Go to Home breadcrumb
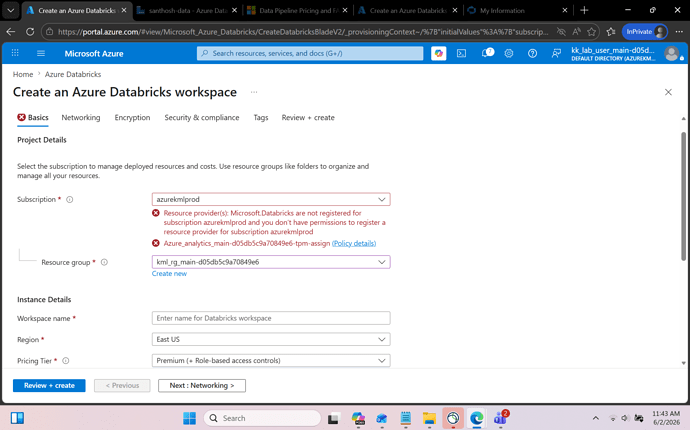The height and width of the screenshot is (430, 690). click(x=23, y=74)
